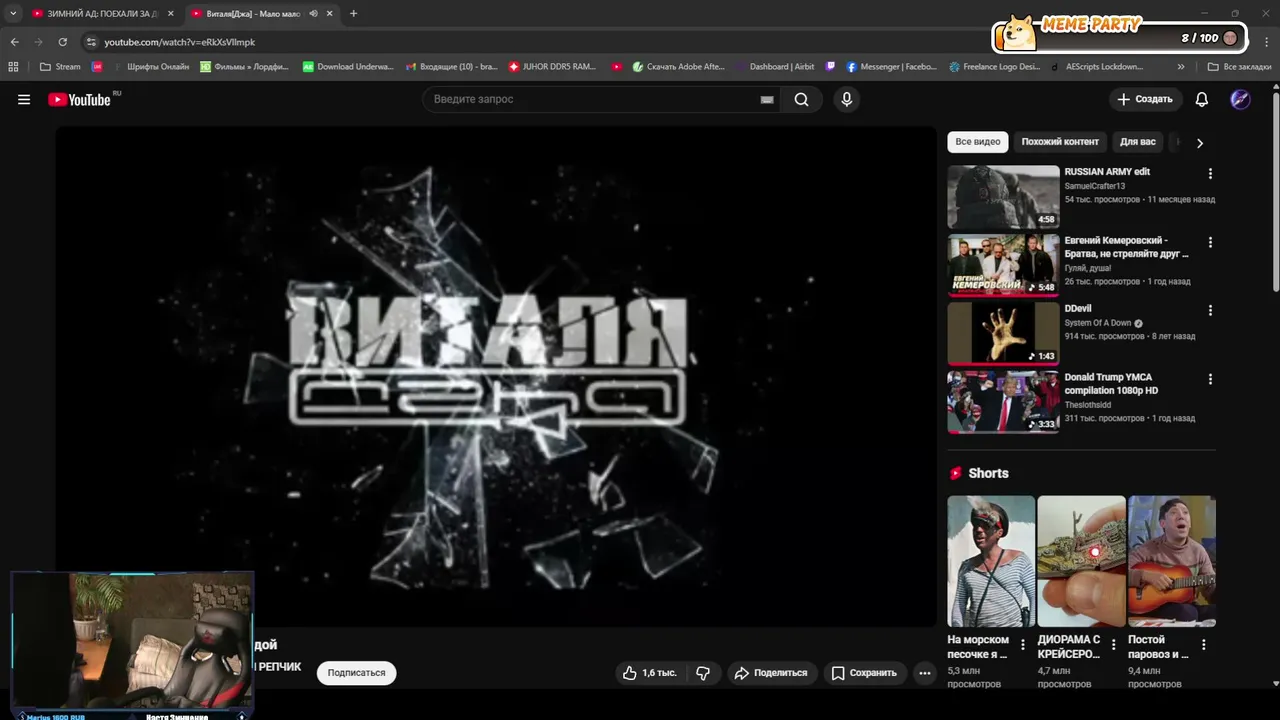Open options for ДИОРАМА С КРЕЙСЕРО short
The image size is (1280, 720).
1112,645
